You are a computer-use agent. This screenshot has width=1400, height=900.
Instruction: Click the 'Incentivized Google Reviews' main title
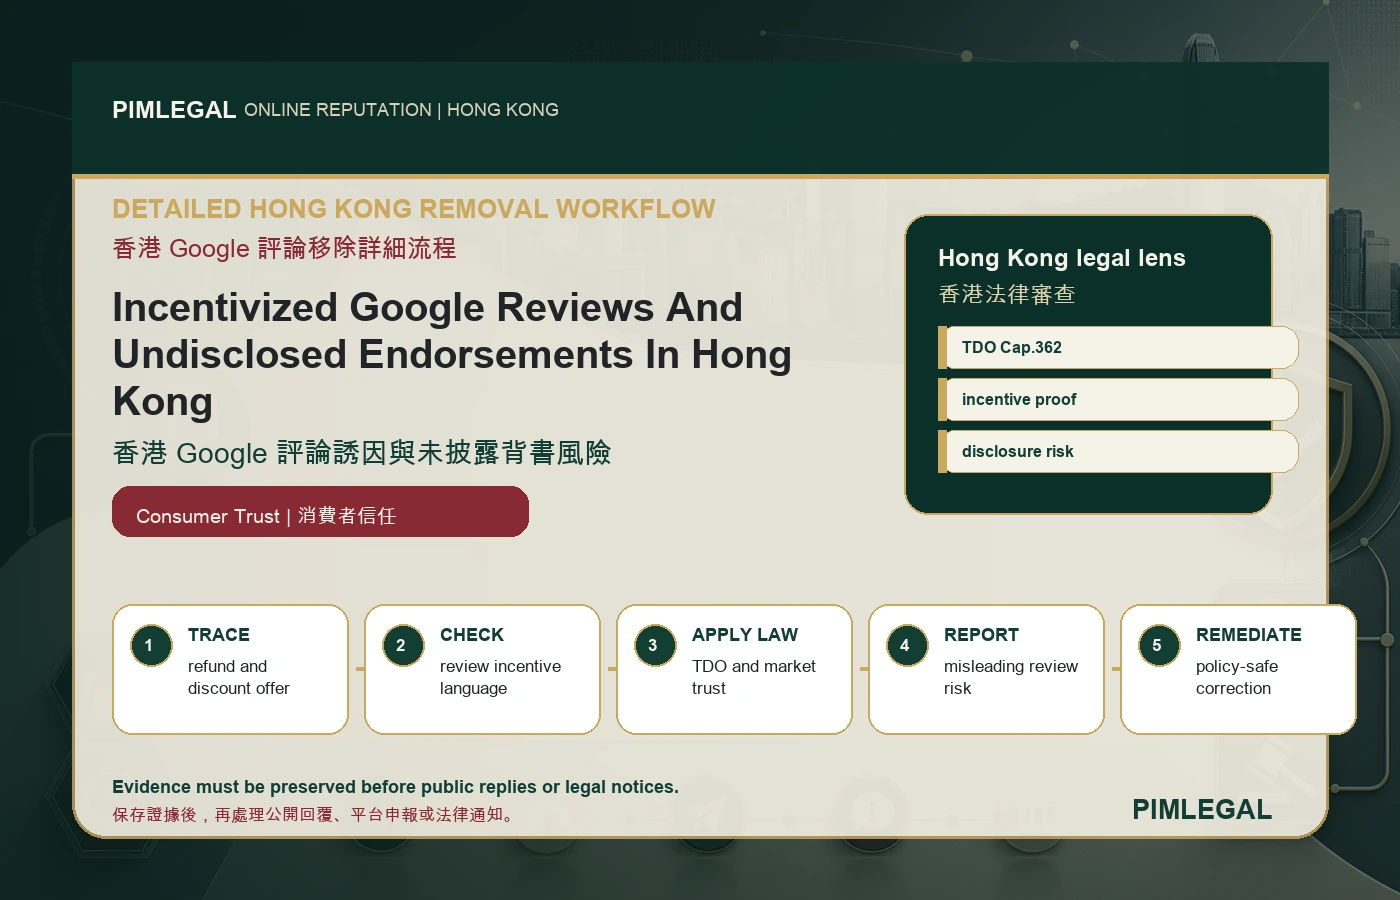pyautogui.click(x=452, y=354)
